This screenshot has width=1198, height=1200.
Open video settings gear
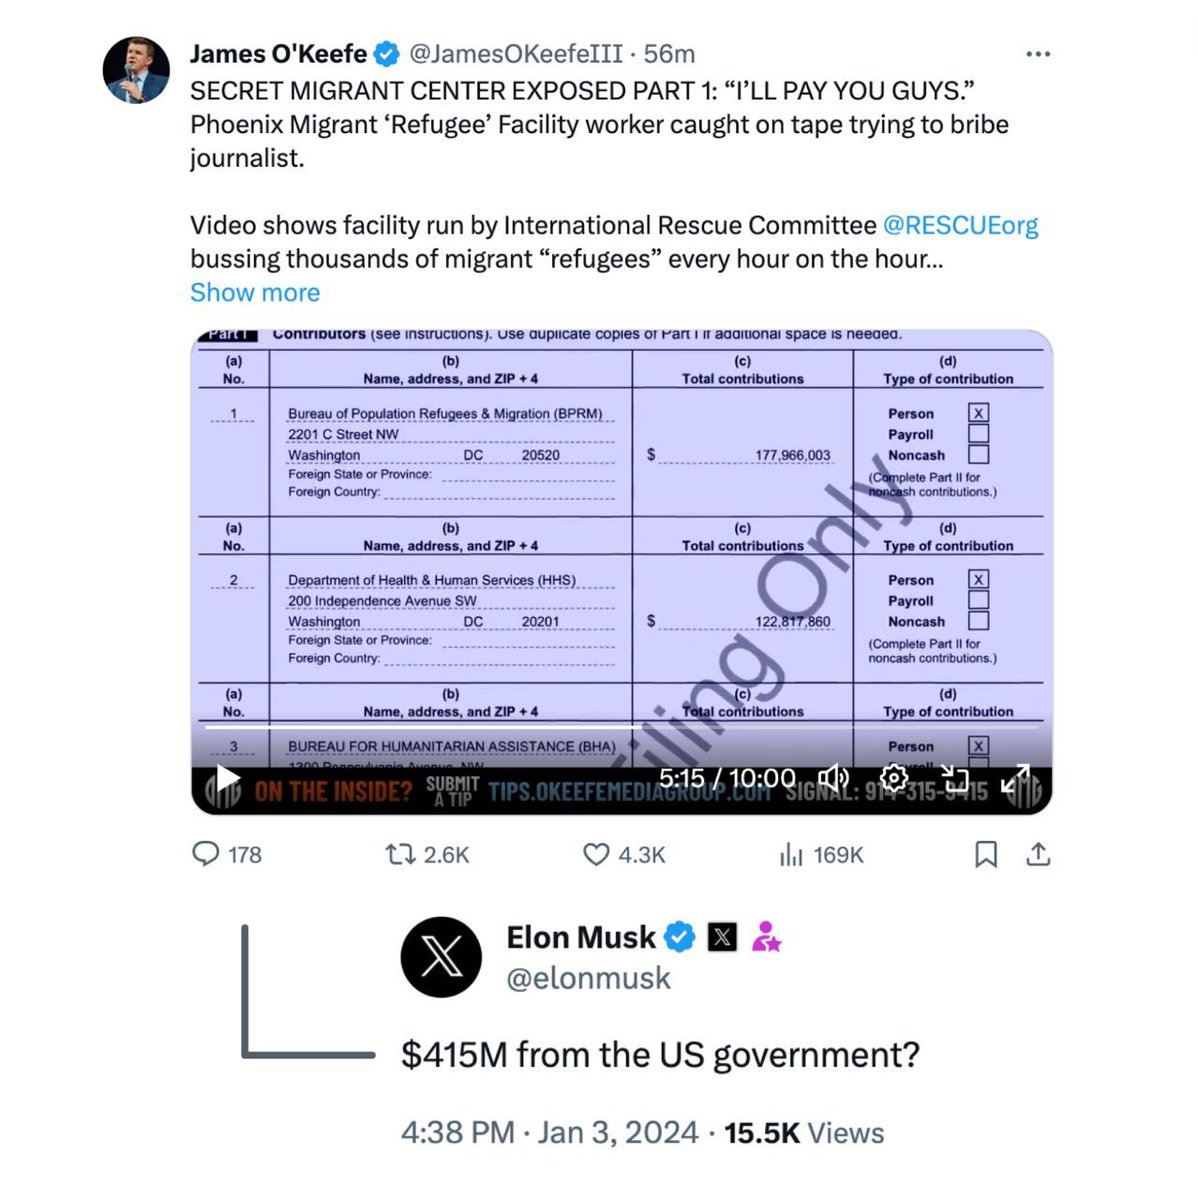pyautogui.click(x=893, y=778)
